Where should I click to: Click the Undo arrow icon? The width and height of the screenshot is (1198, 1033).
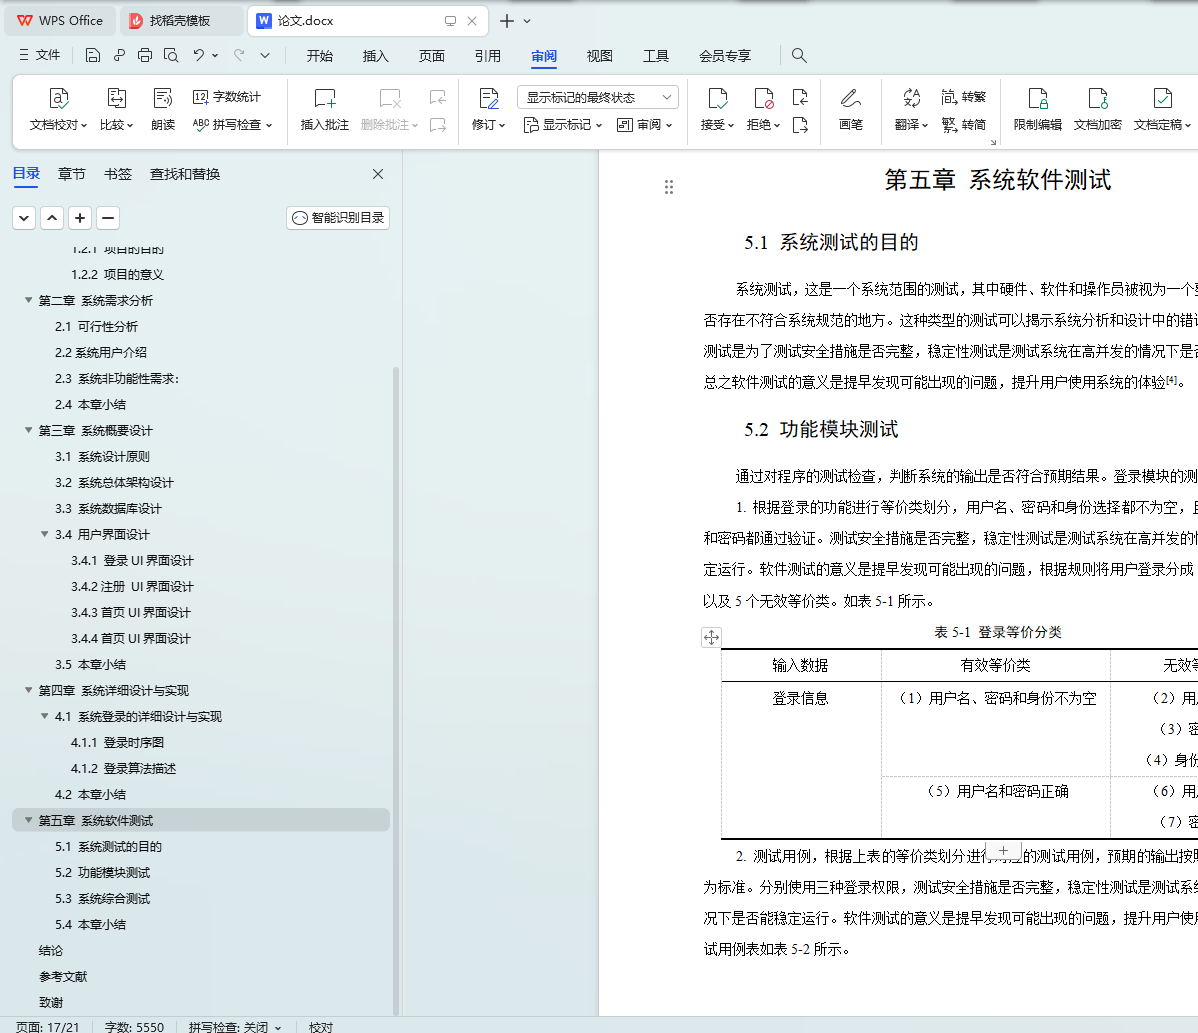[199, 55]
